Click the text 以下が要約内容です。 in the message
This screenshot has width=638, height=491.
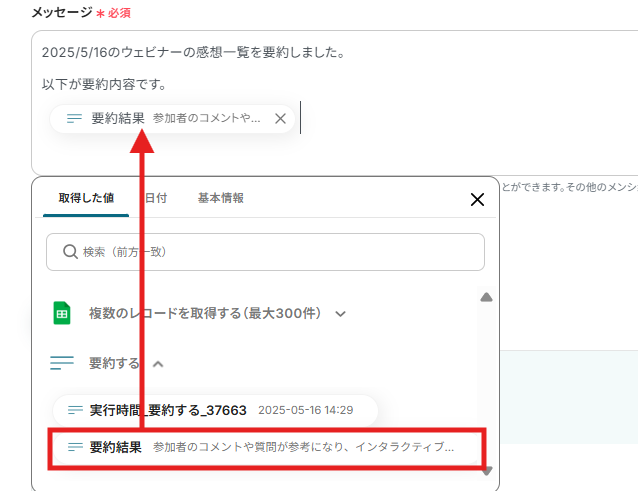(104, 84)
